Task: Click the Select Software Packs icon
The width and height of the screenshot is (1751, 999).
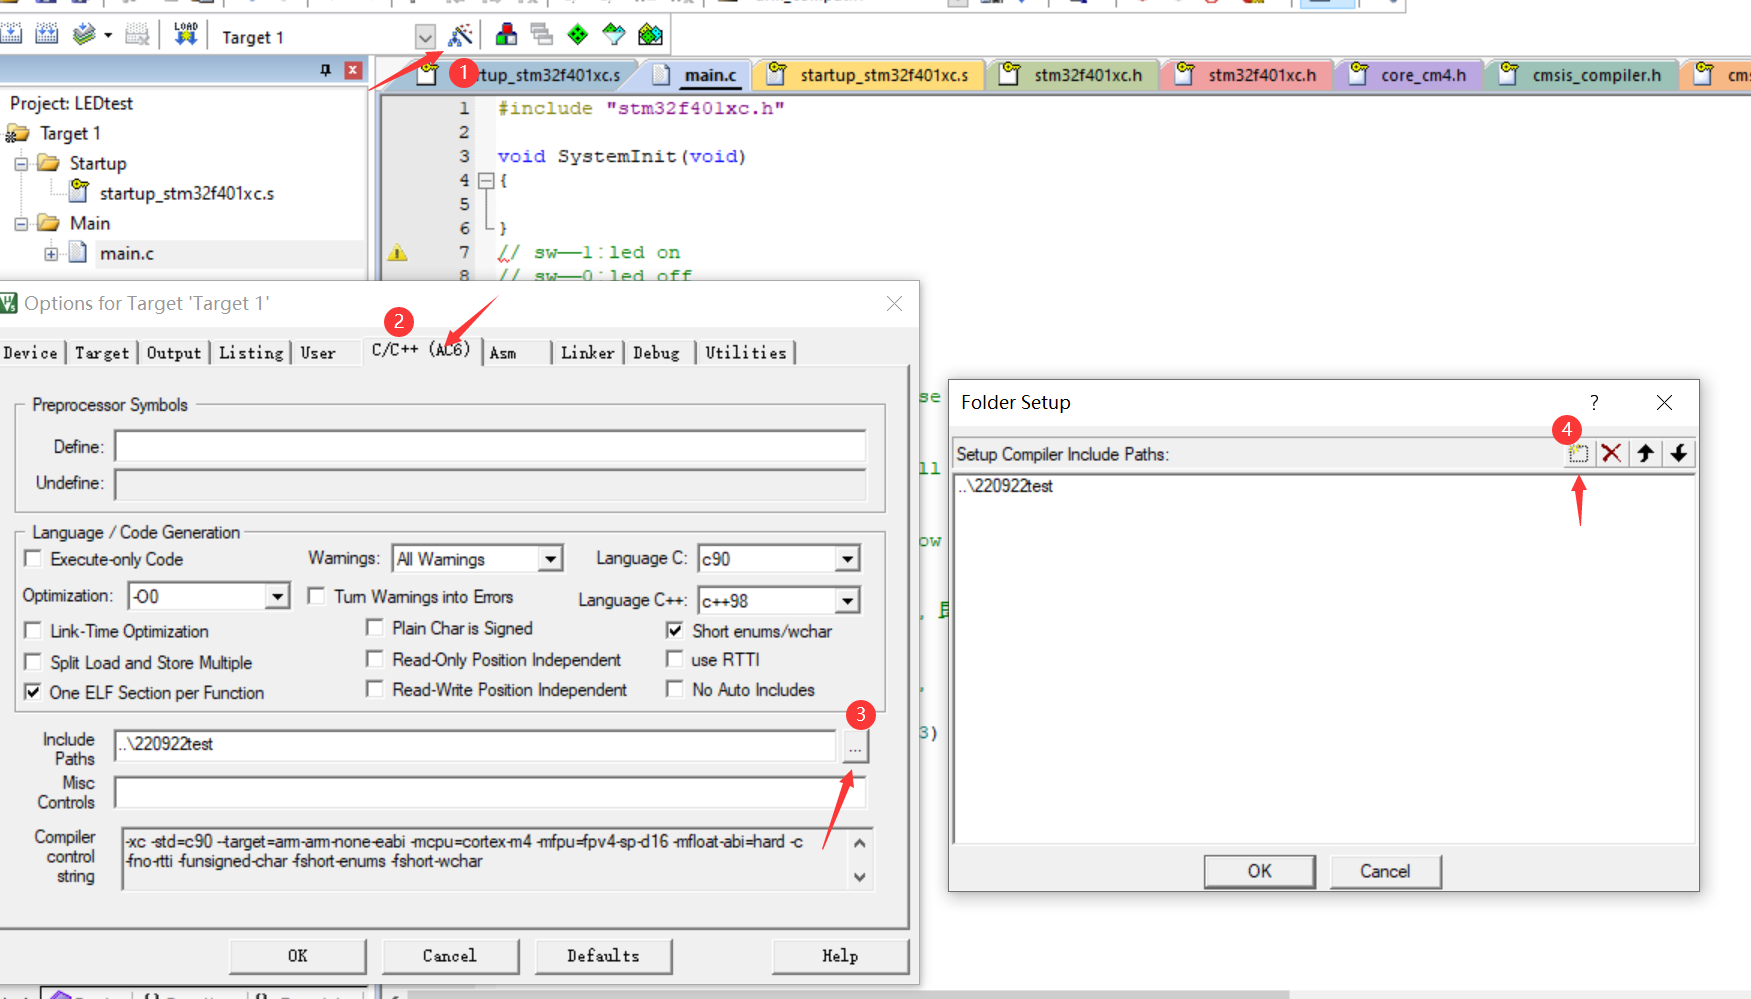Action: click(614, 35)
